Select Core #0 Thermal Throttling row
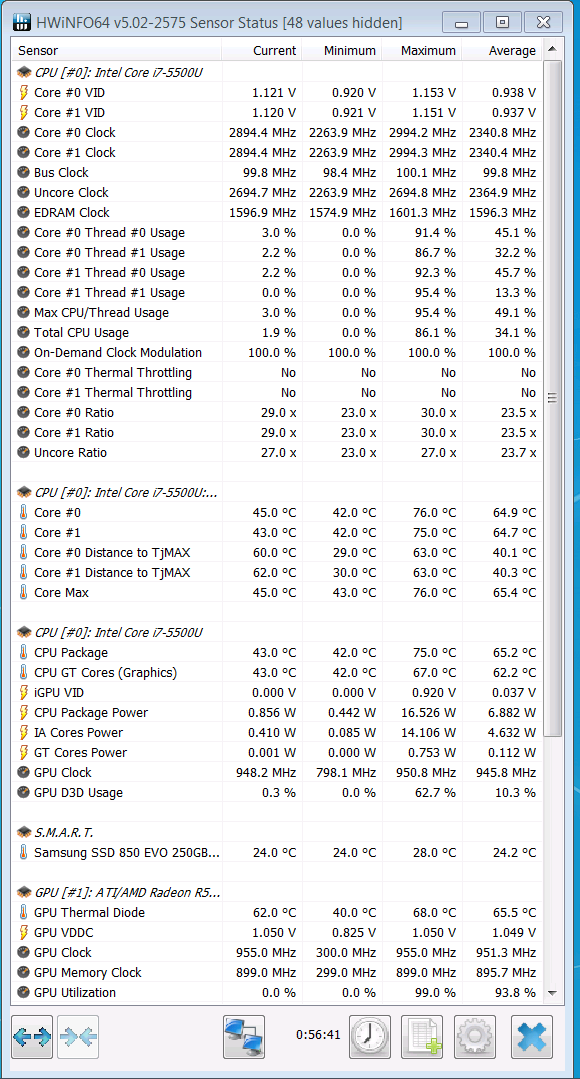This screenshot has height=1079, width=580. pyautogui.click(x=277, y=372)
